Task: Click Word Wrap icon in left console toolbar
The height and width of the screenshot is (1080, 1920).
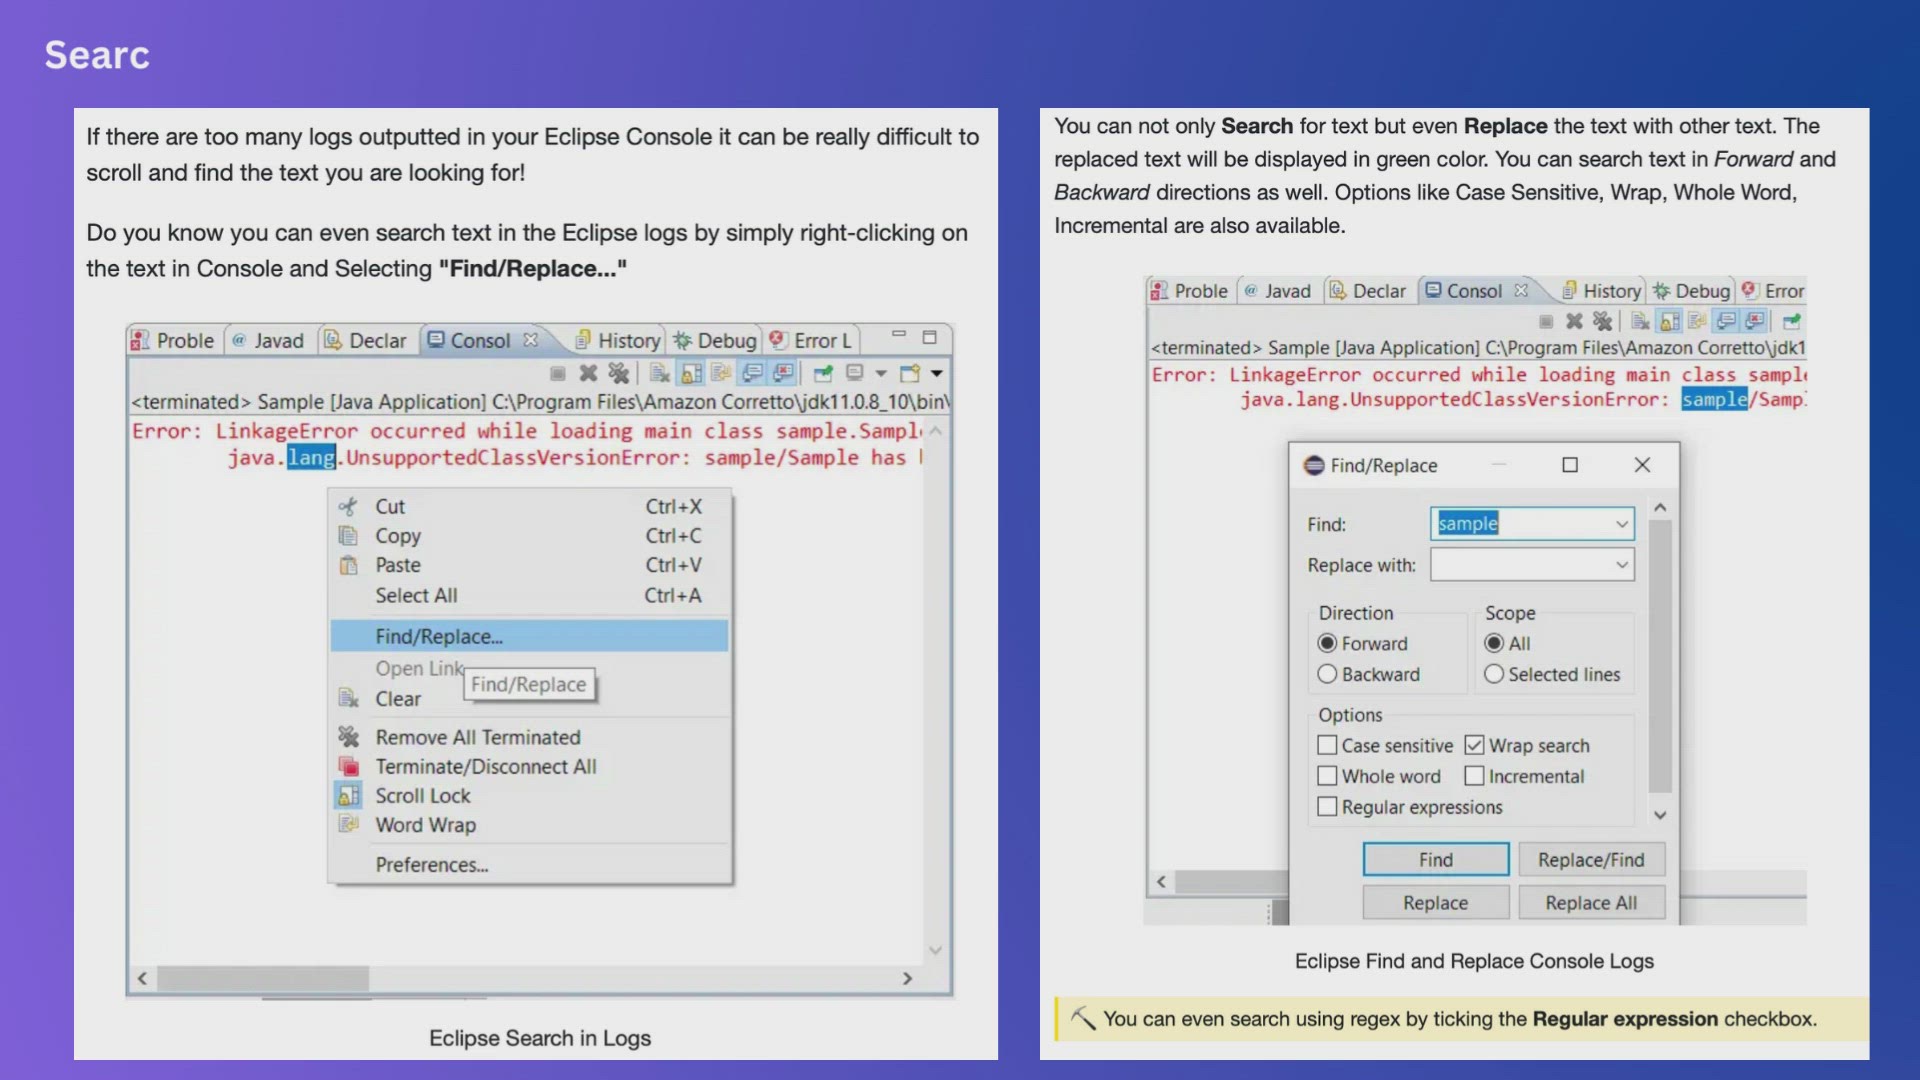Action: point(721,373)
